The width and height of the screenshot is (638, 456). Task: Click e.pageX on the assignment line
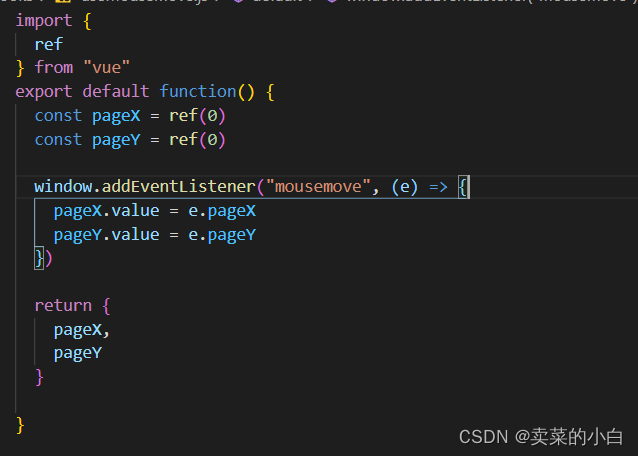222,211
